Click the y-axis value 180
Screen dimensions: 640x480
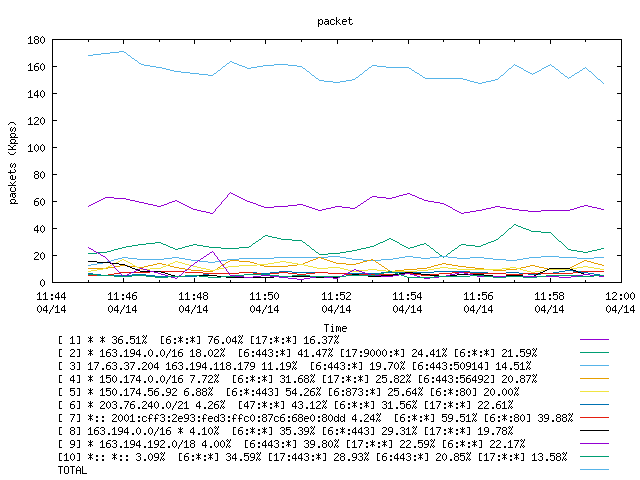point(36,40)
